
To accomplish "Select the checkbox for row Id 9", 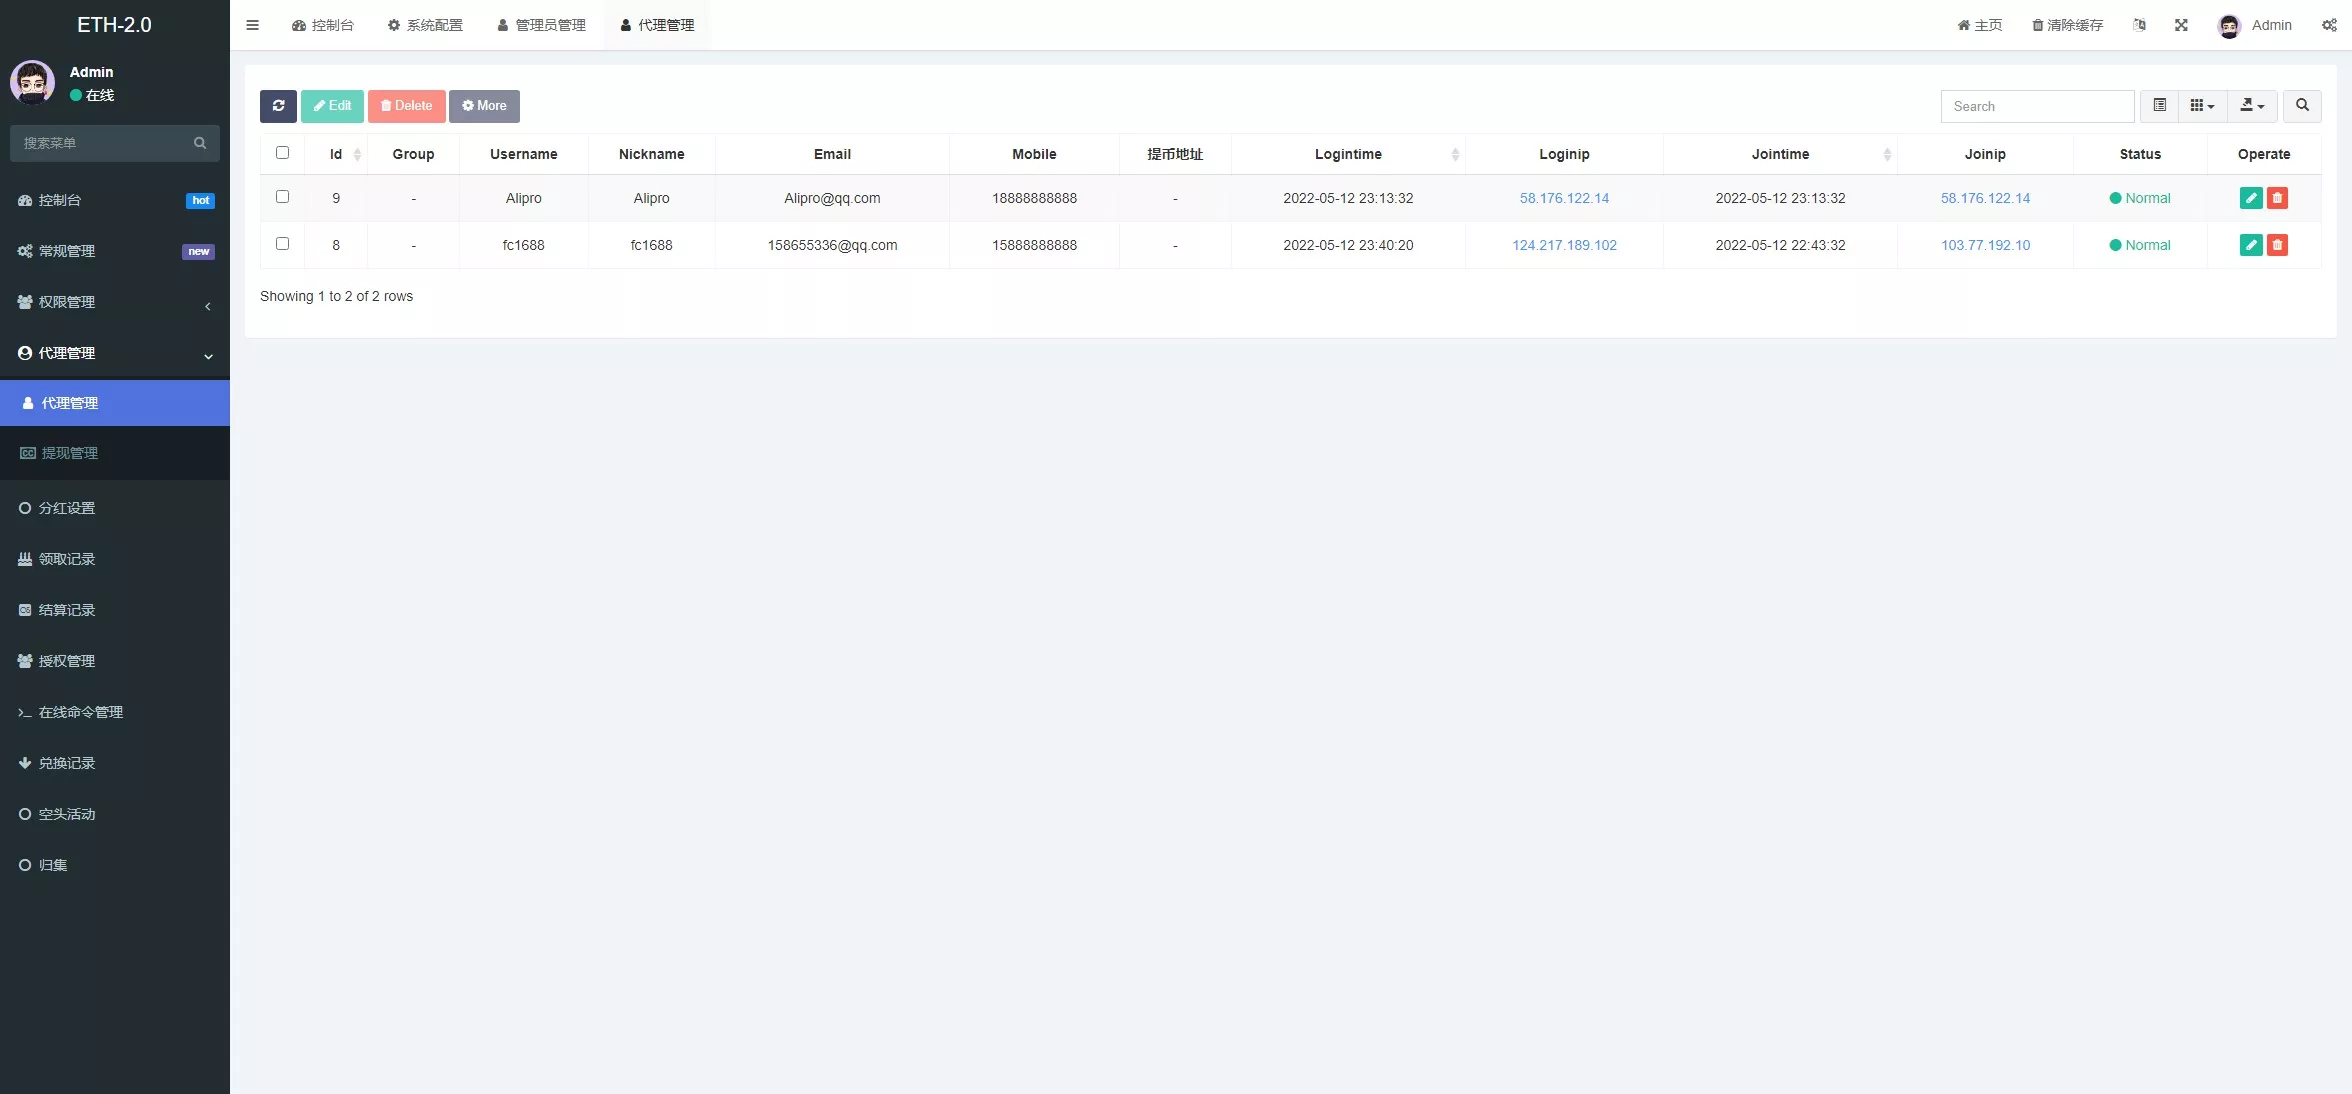I will pos(283,197).
